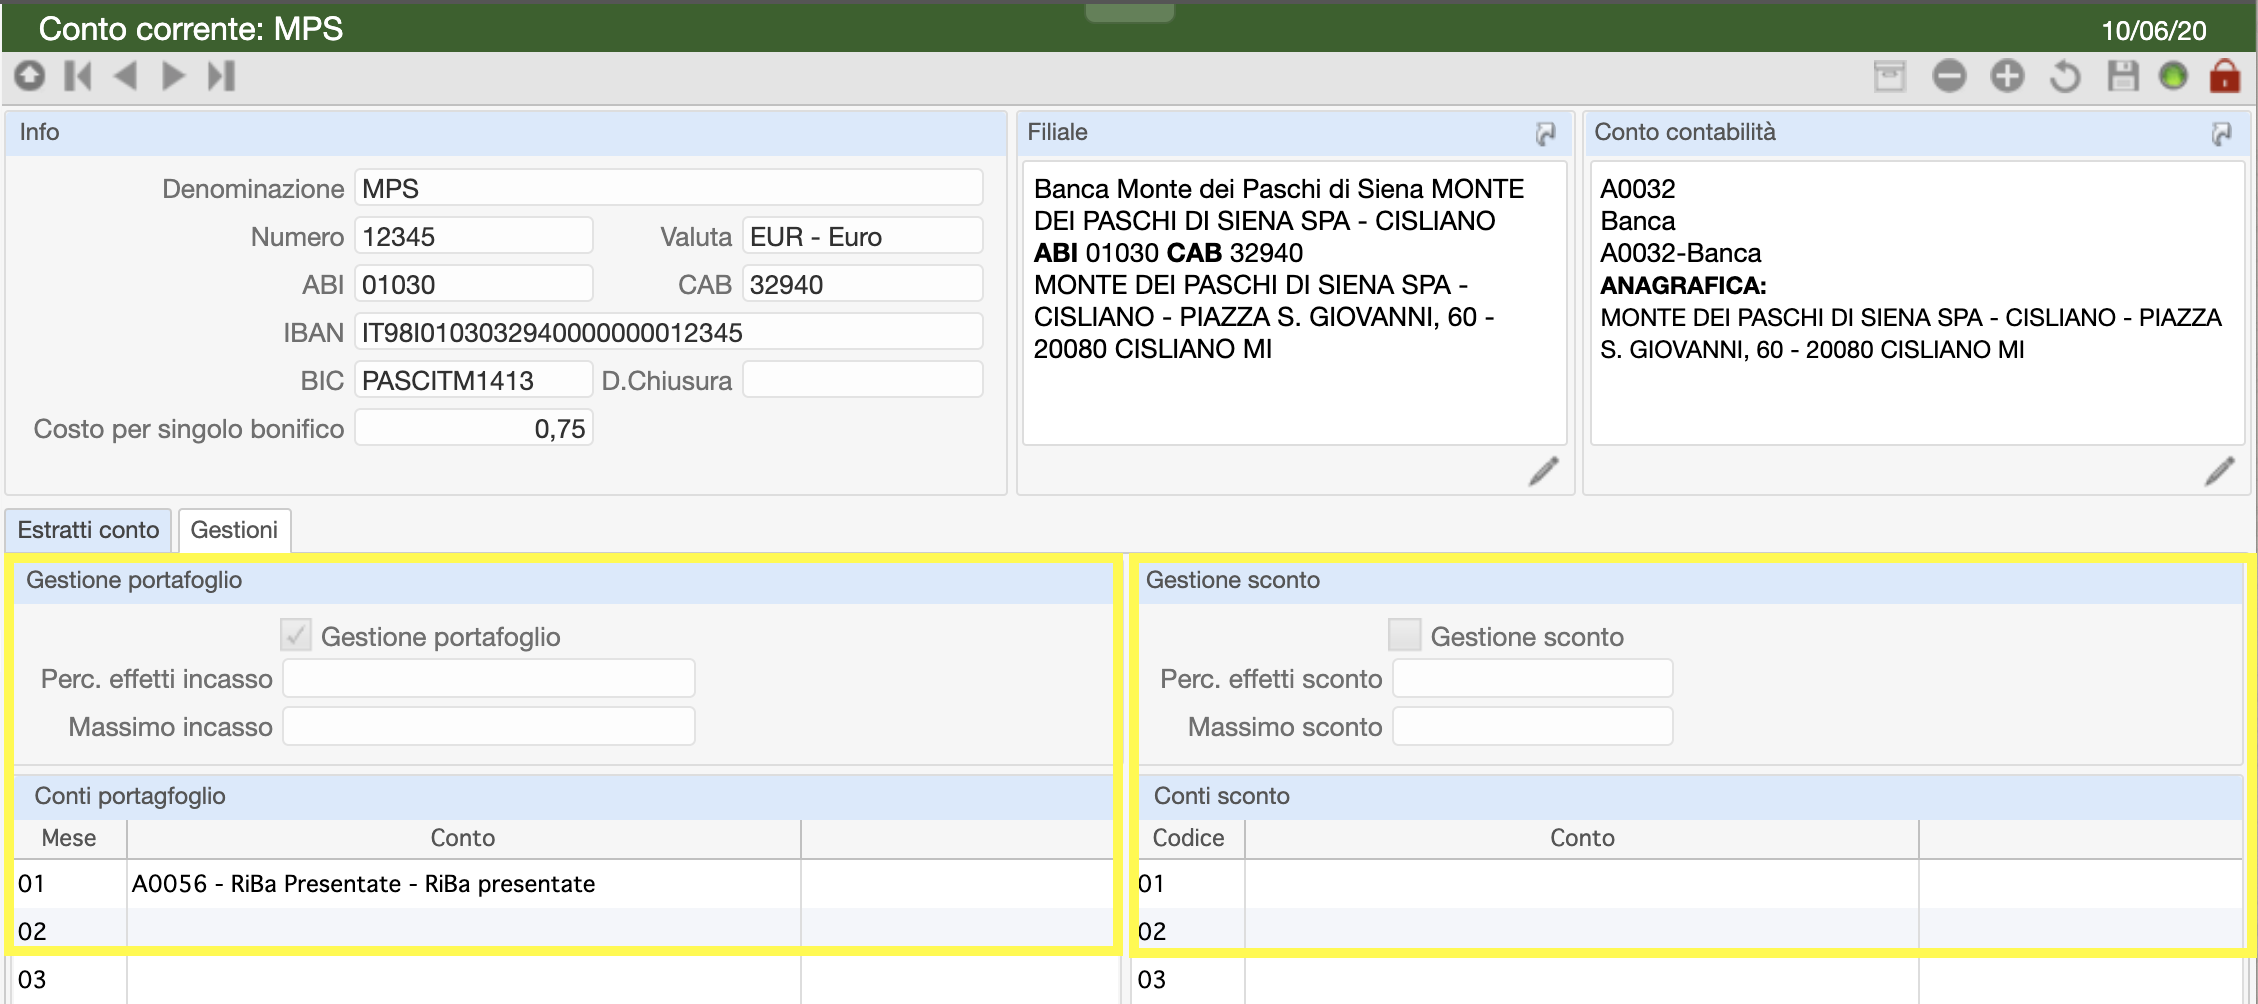Switch to the Estratti conto tab
The image size is (2258, 1004).
(x=89, y=530)
